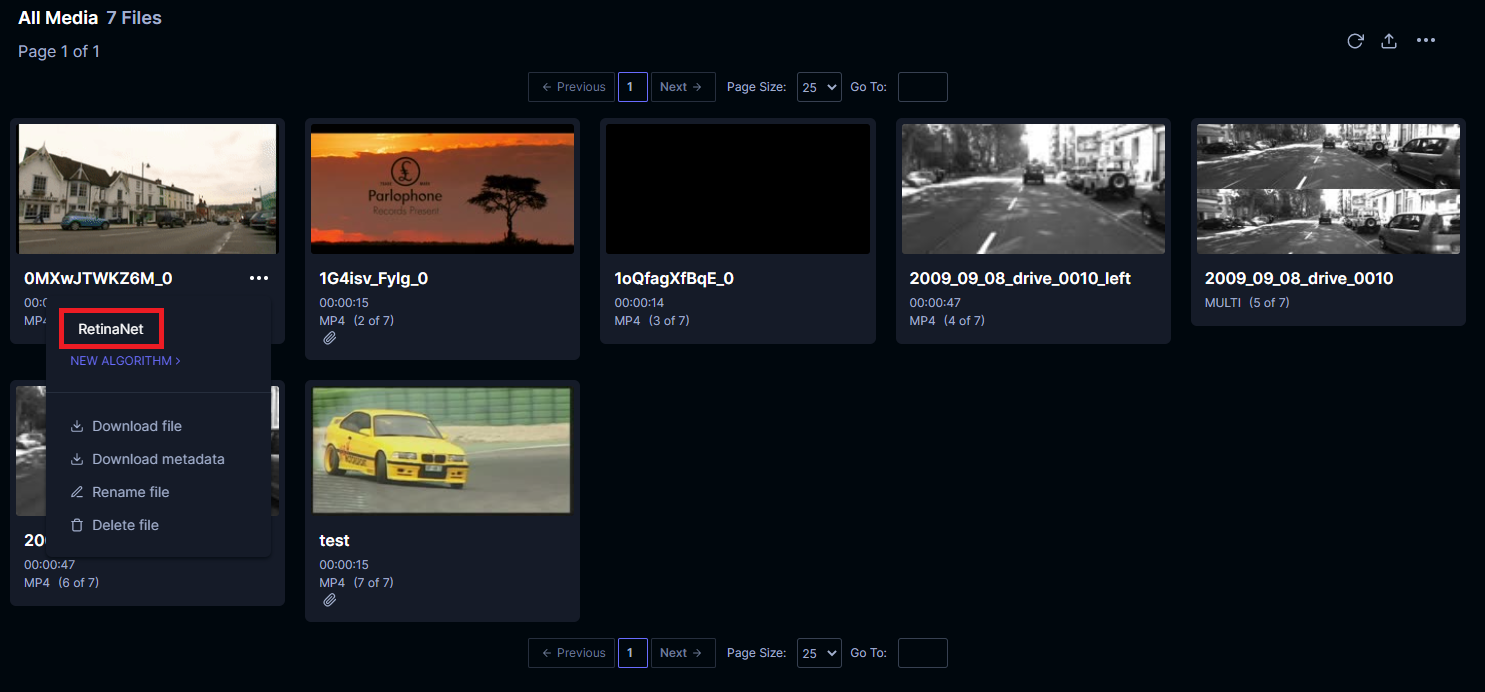Open the 2009_09_08_drive_0010 multi-view thumbnail
The width and height of the screenshot is (1485, 692).
(x=1328, y=189)
